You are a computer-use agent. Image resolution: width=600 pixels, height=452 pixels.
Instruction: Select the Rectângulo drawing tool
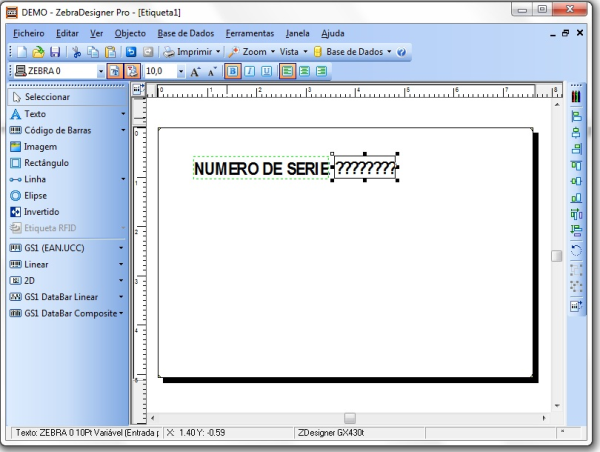46,162
